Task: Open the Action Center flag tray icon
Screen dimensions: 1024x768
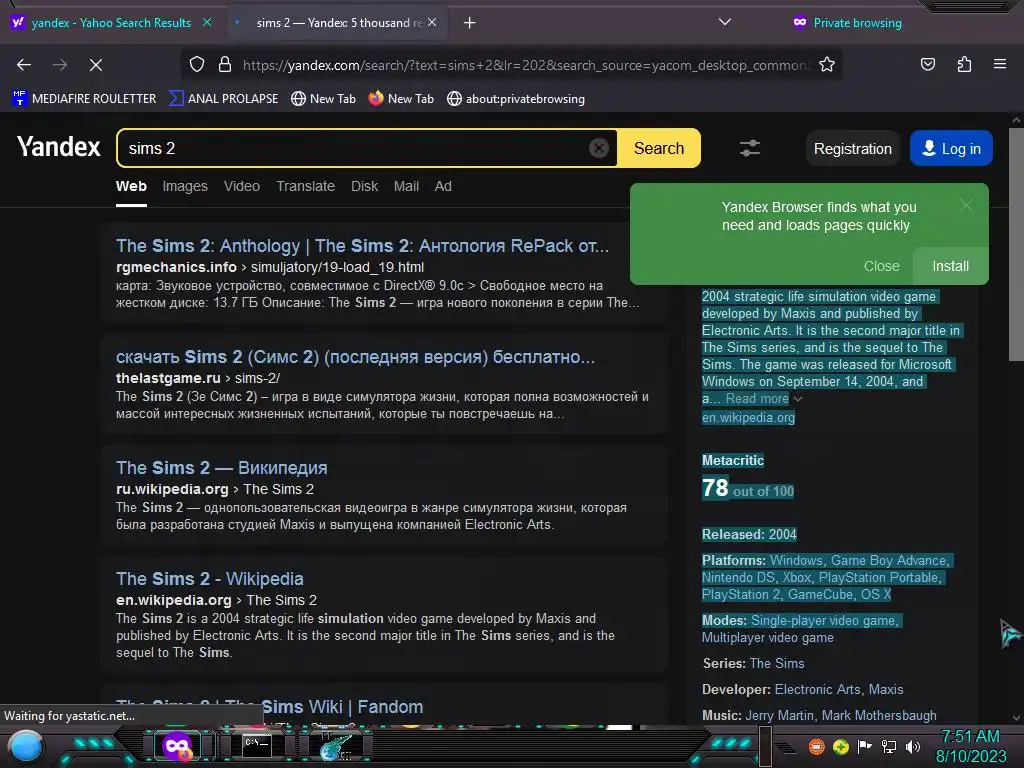Action: pyautogui.click(x=865, y=746)
